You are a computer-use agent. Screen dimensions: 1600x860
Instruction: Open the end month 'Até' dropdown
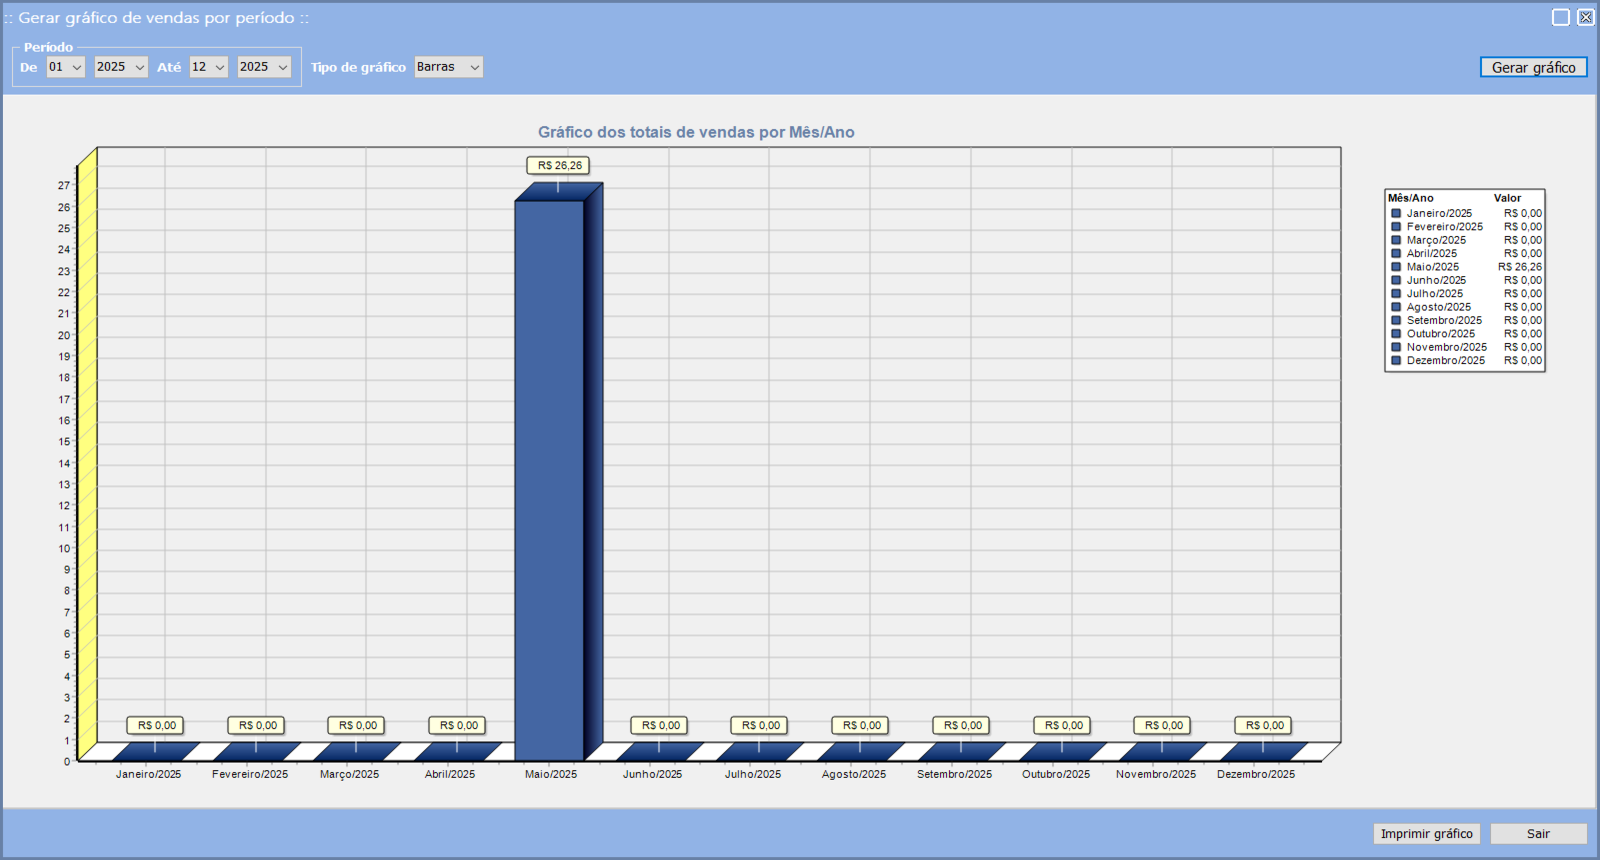tap(209, 67)
